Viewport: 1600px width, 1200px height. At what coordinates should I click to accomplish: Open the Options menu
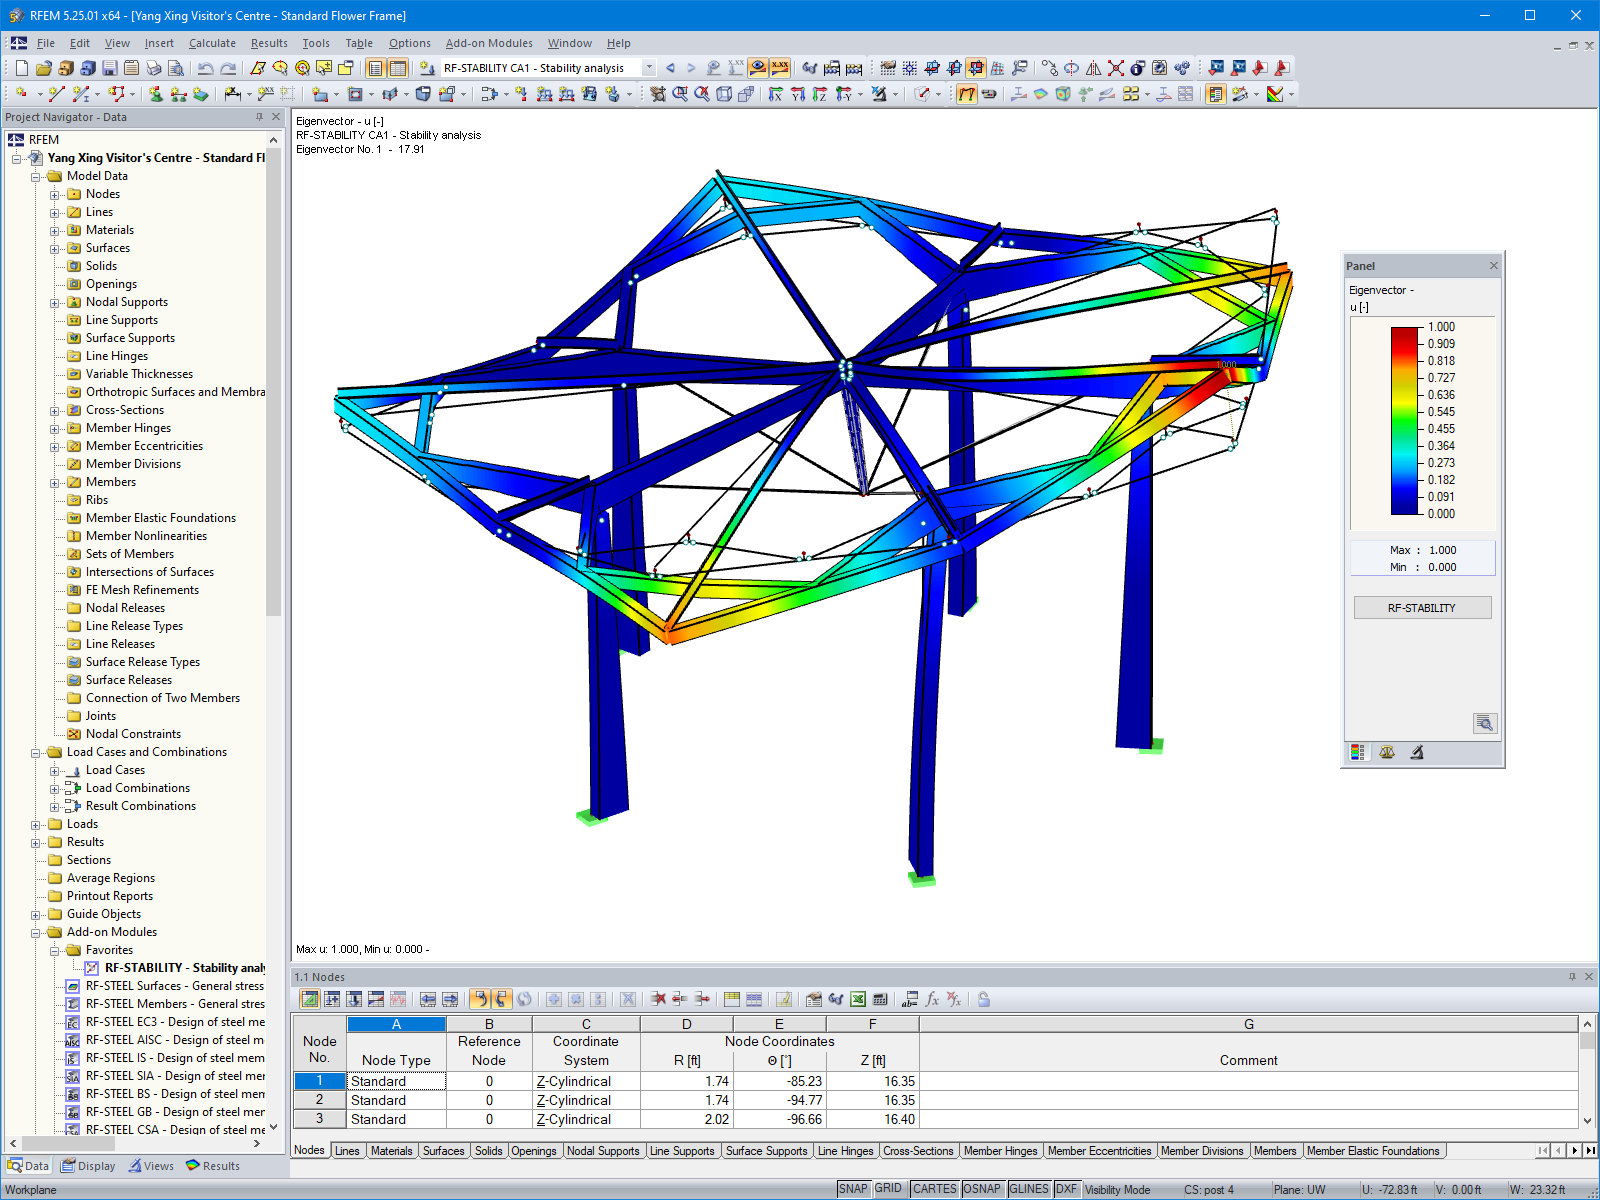point(410,43)
